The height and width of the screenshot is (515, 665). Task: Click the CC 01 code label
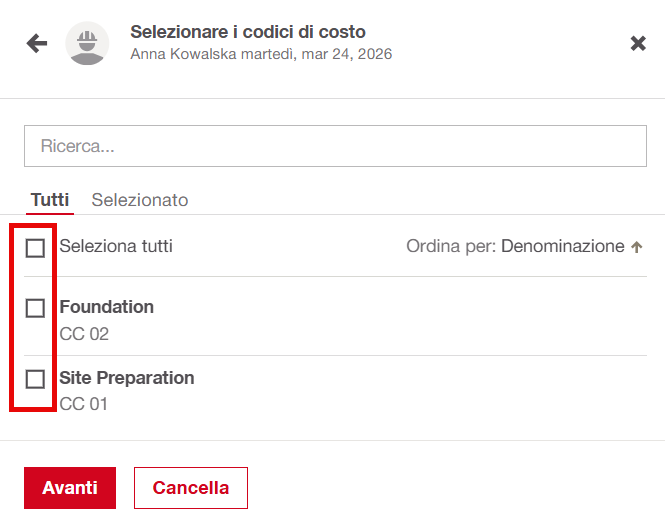click(84, 404)
